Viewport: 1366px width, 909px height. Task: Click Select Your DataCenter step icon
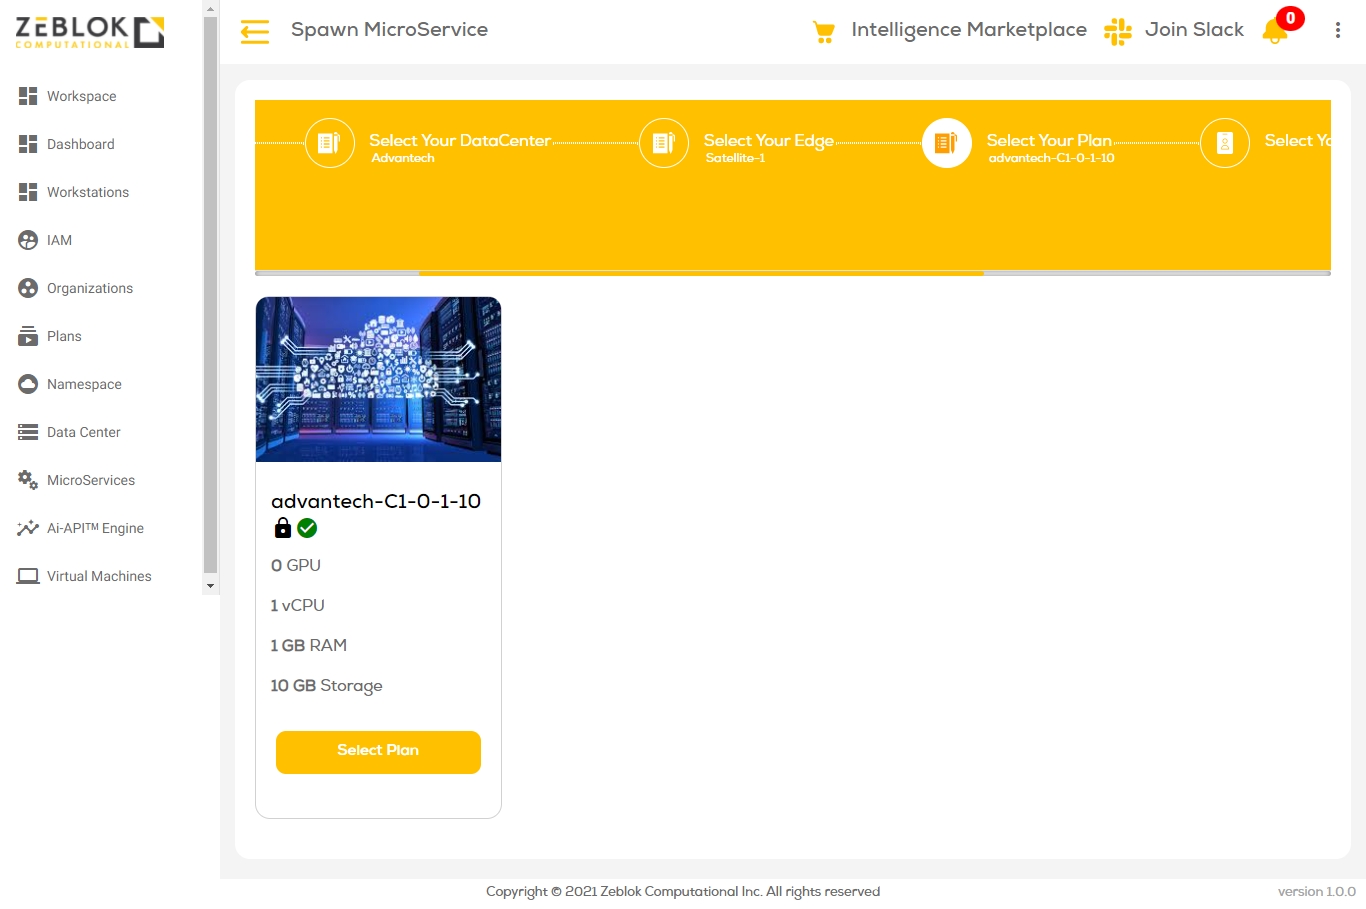click(329, 143)
